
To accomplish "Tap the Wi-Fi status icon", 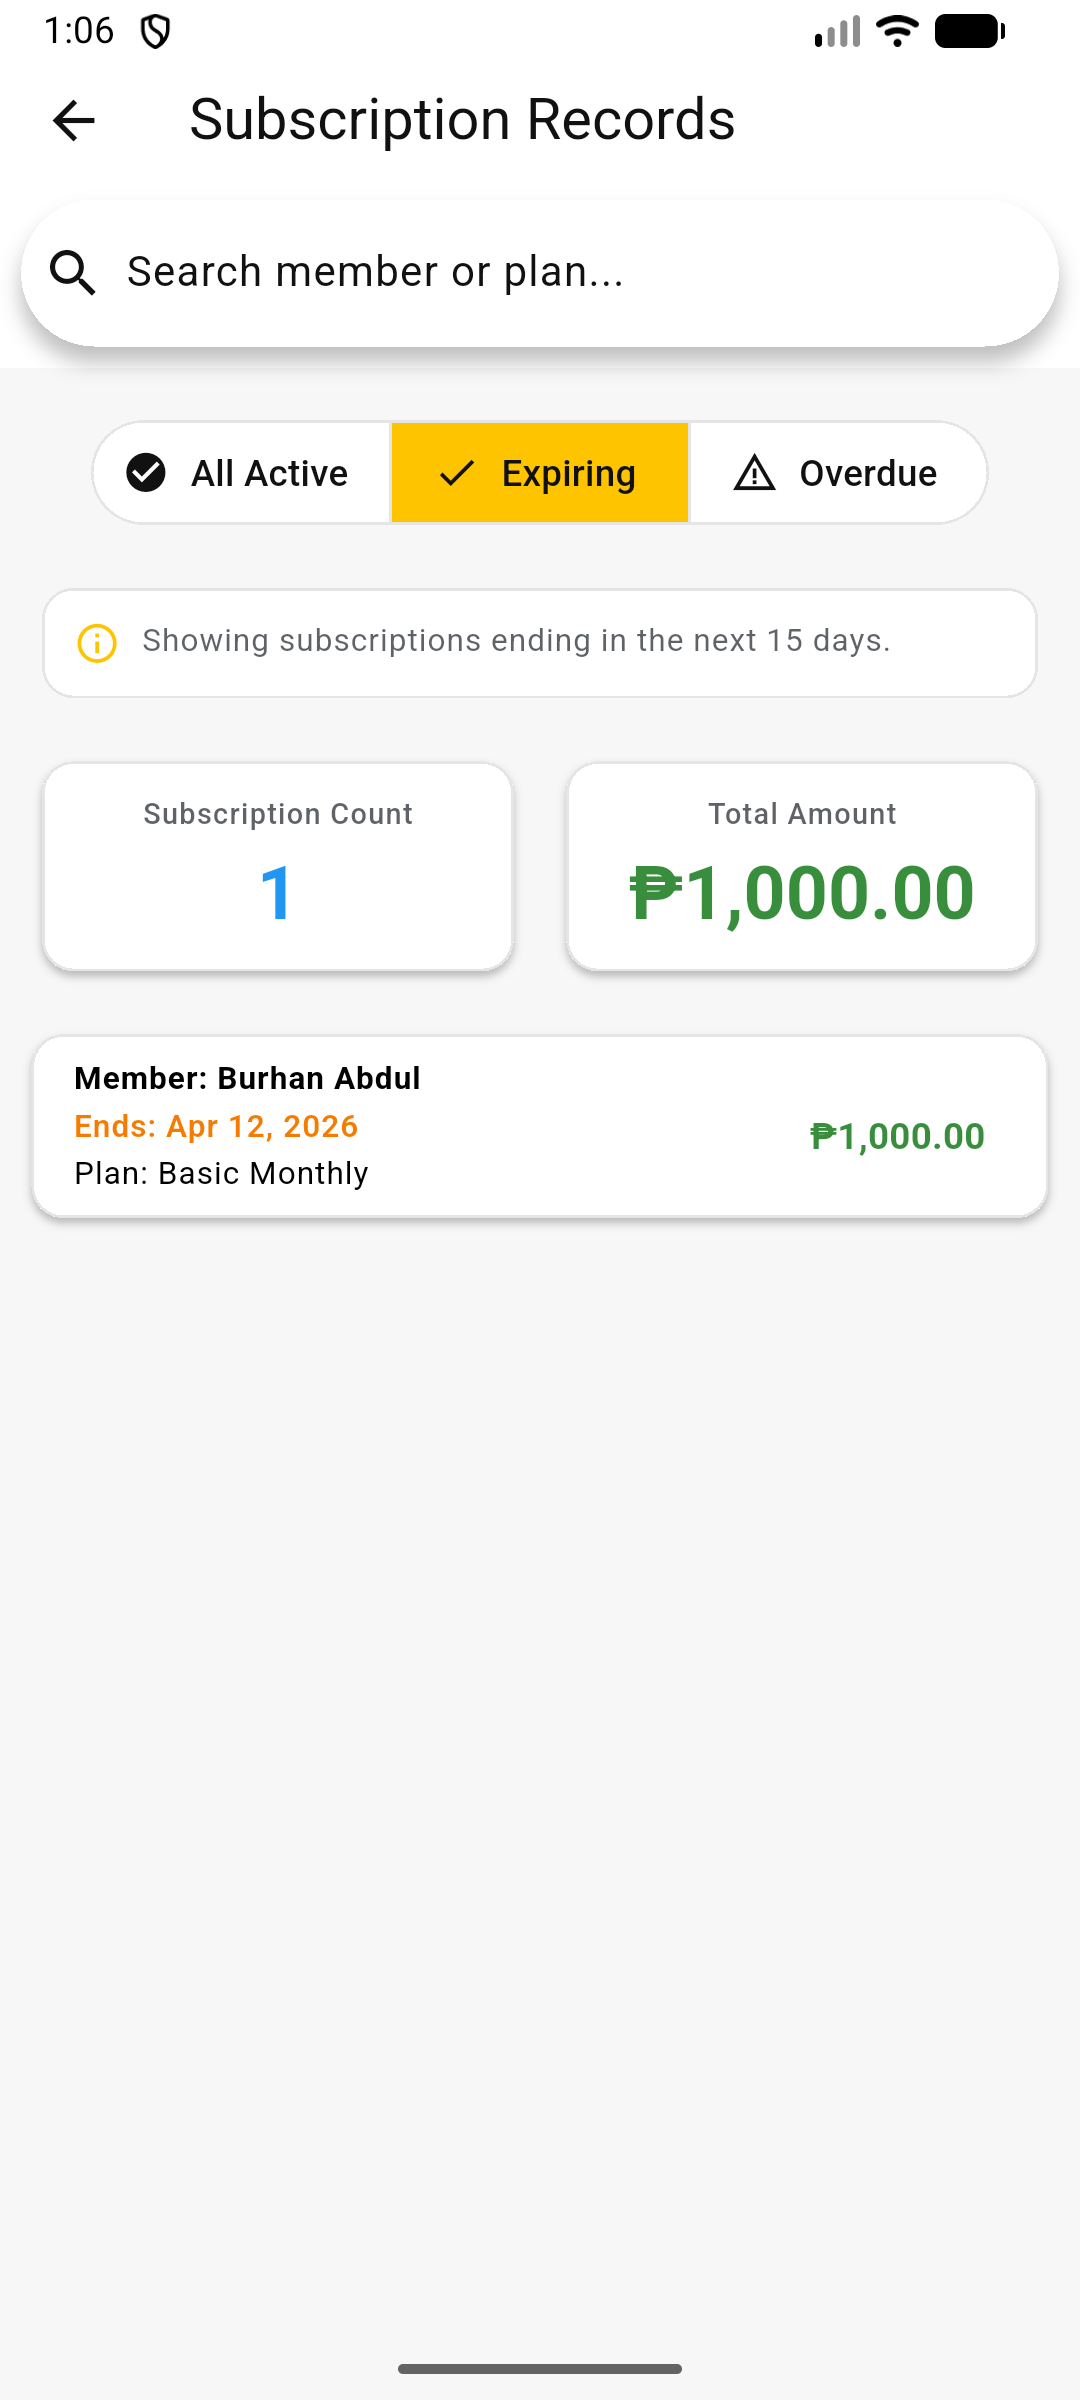I will 897,32.
